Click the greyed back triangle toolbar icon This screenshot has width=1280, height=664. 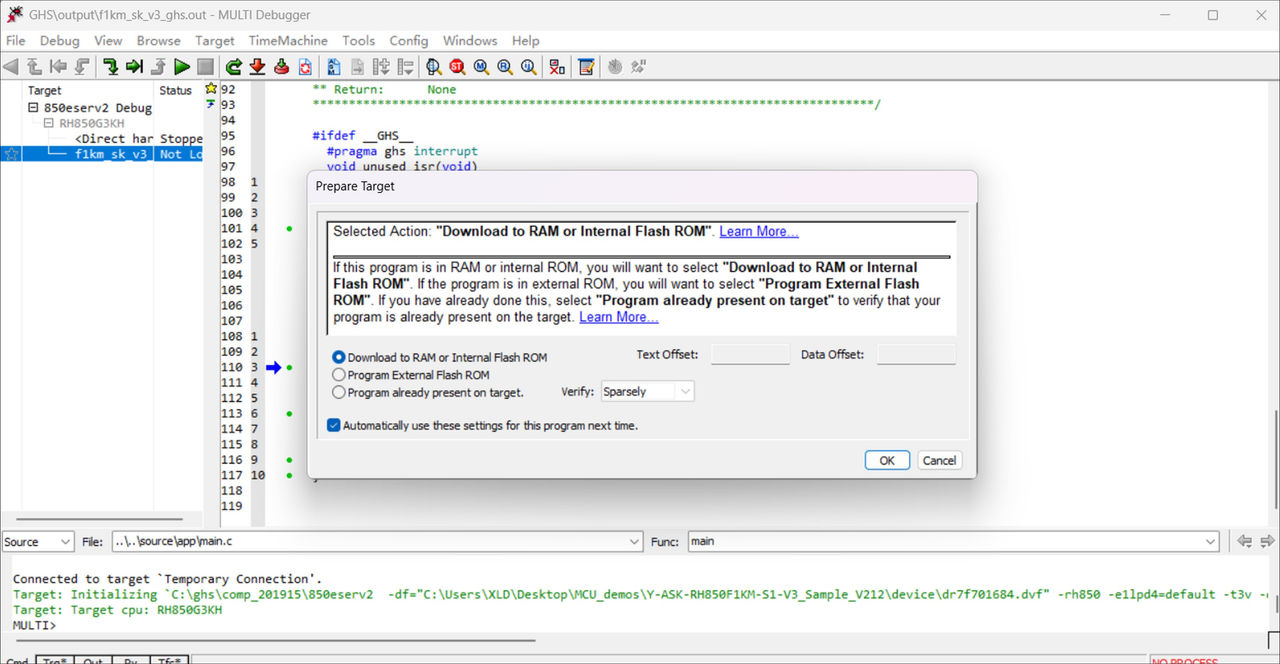click(x=11, y=67)
